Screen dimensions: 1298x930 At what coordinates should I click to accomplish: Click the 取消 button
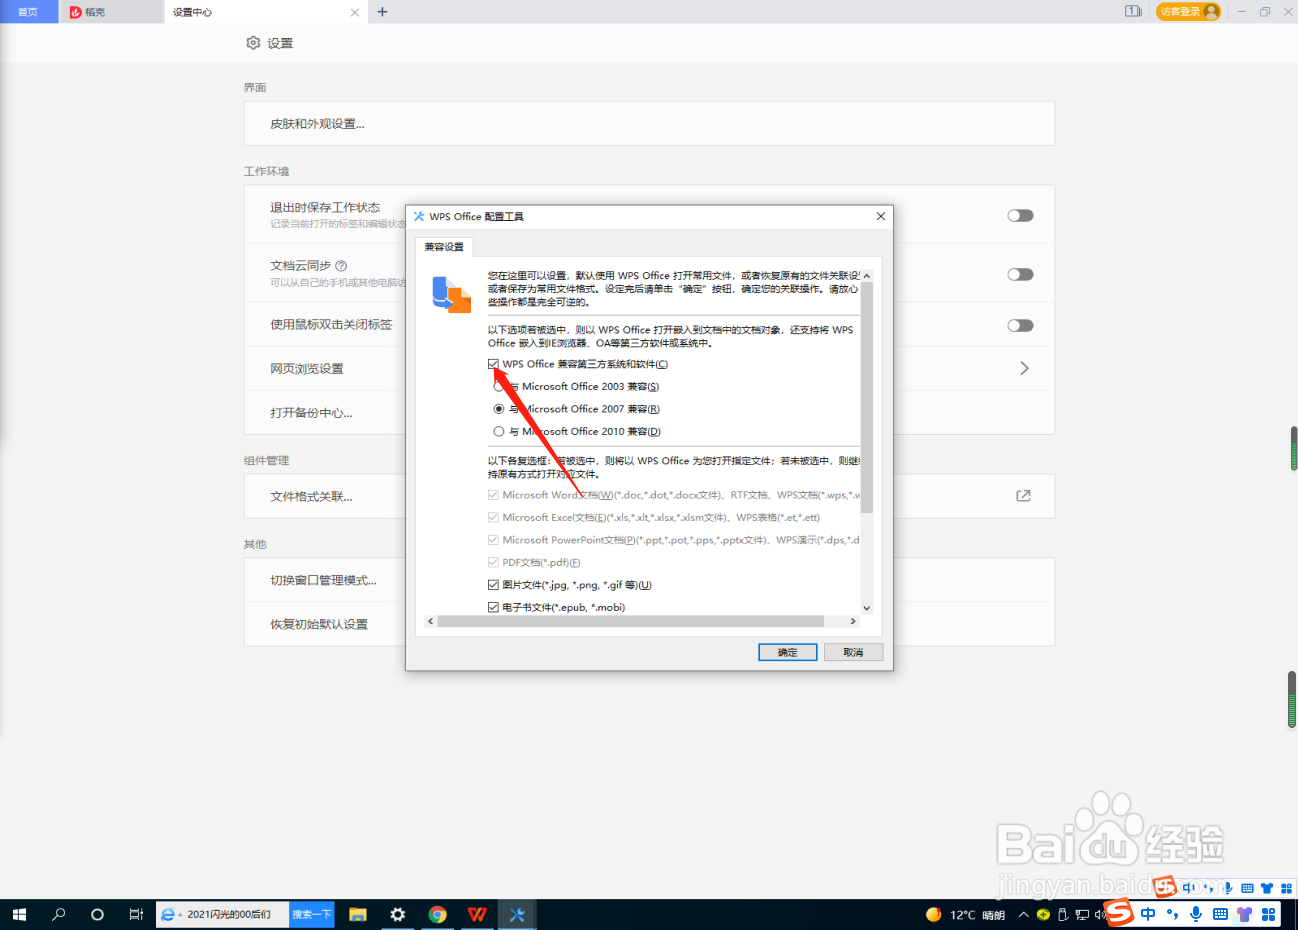(x=853, y=652)
